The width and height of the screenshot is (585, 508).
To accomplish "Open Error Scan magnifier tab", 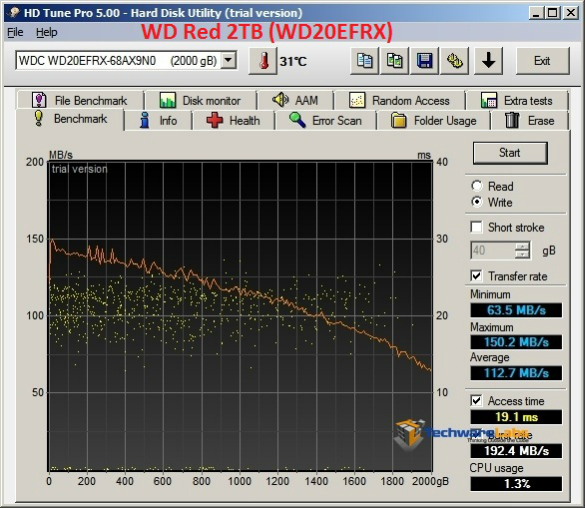I will tap(325, 120).
